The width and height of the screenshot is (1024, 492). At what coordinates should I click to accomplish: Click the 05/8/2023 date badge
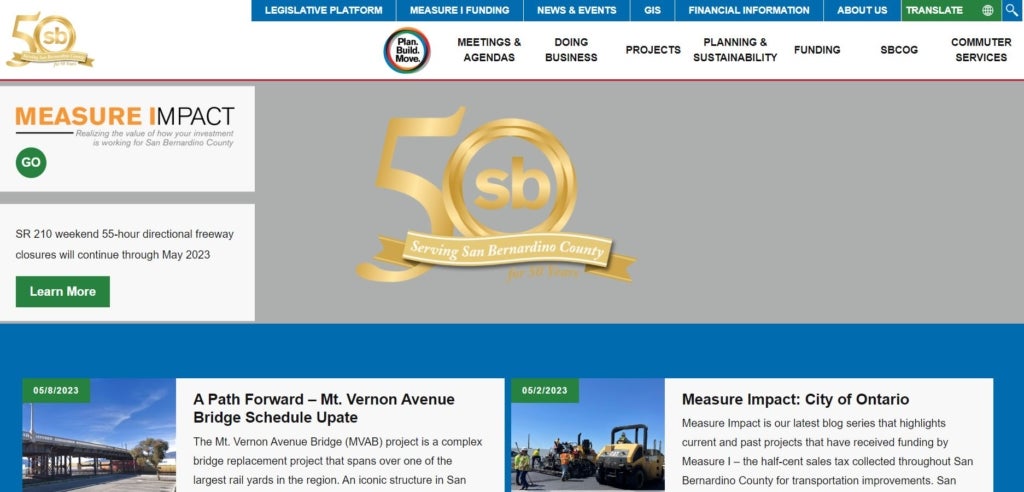pyautogui.click(x=56, y=391)
